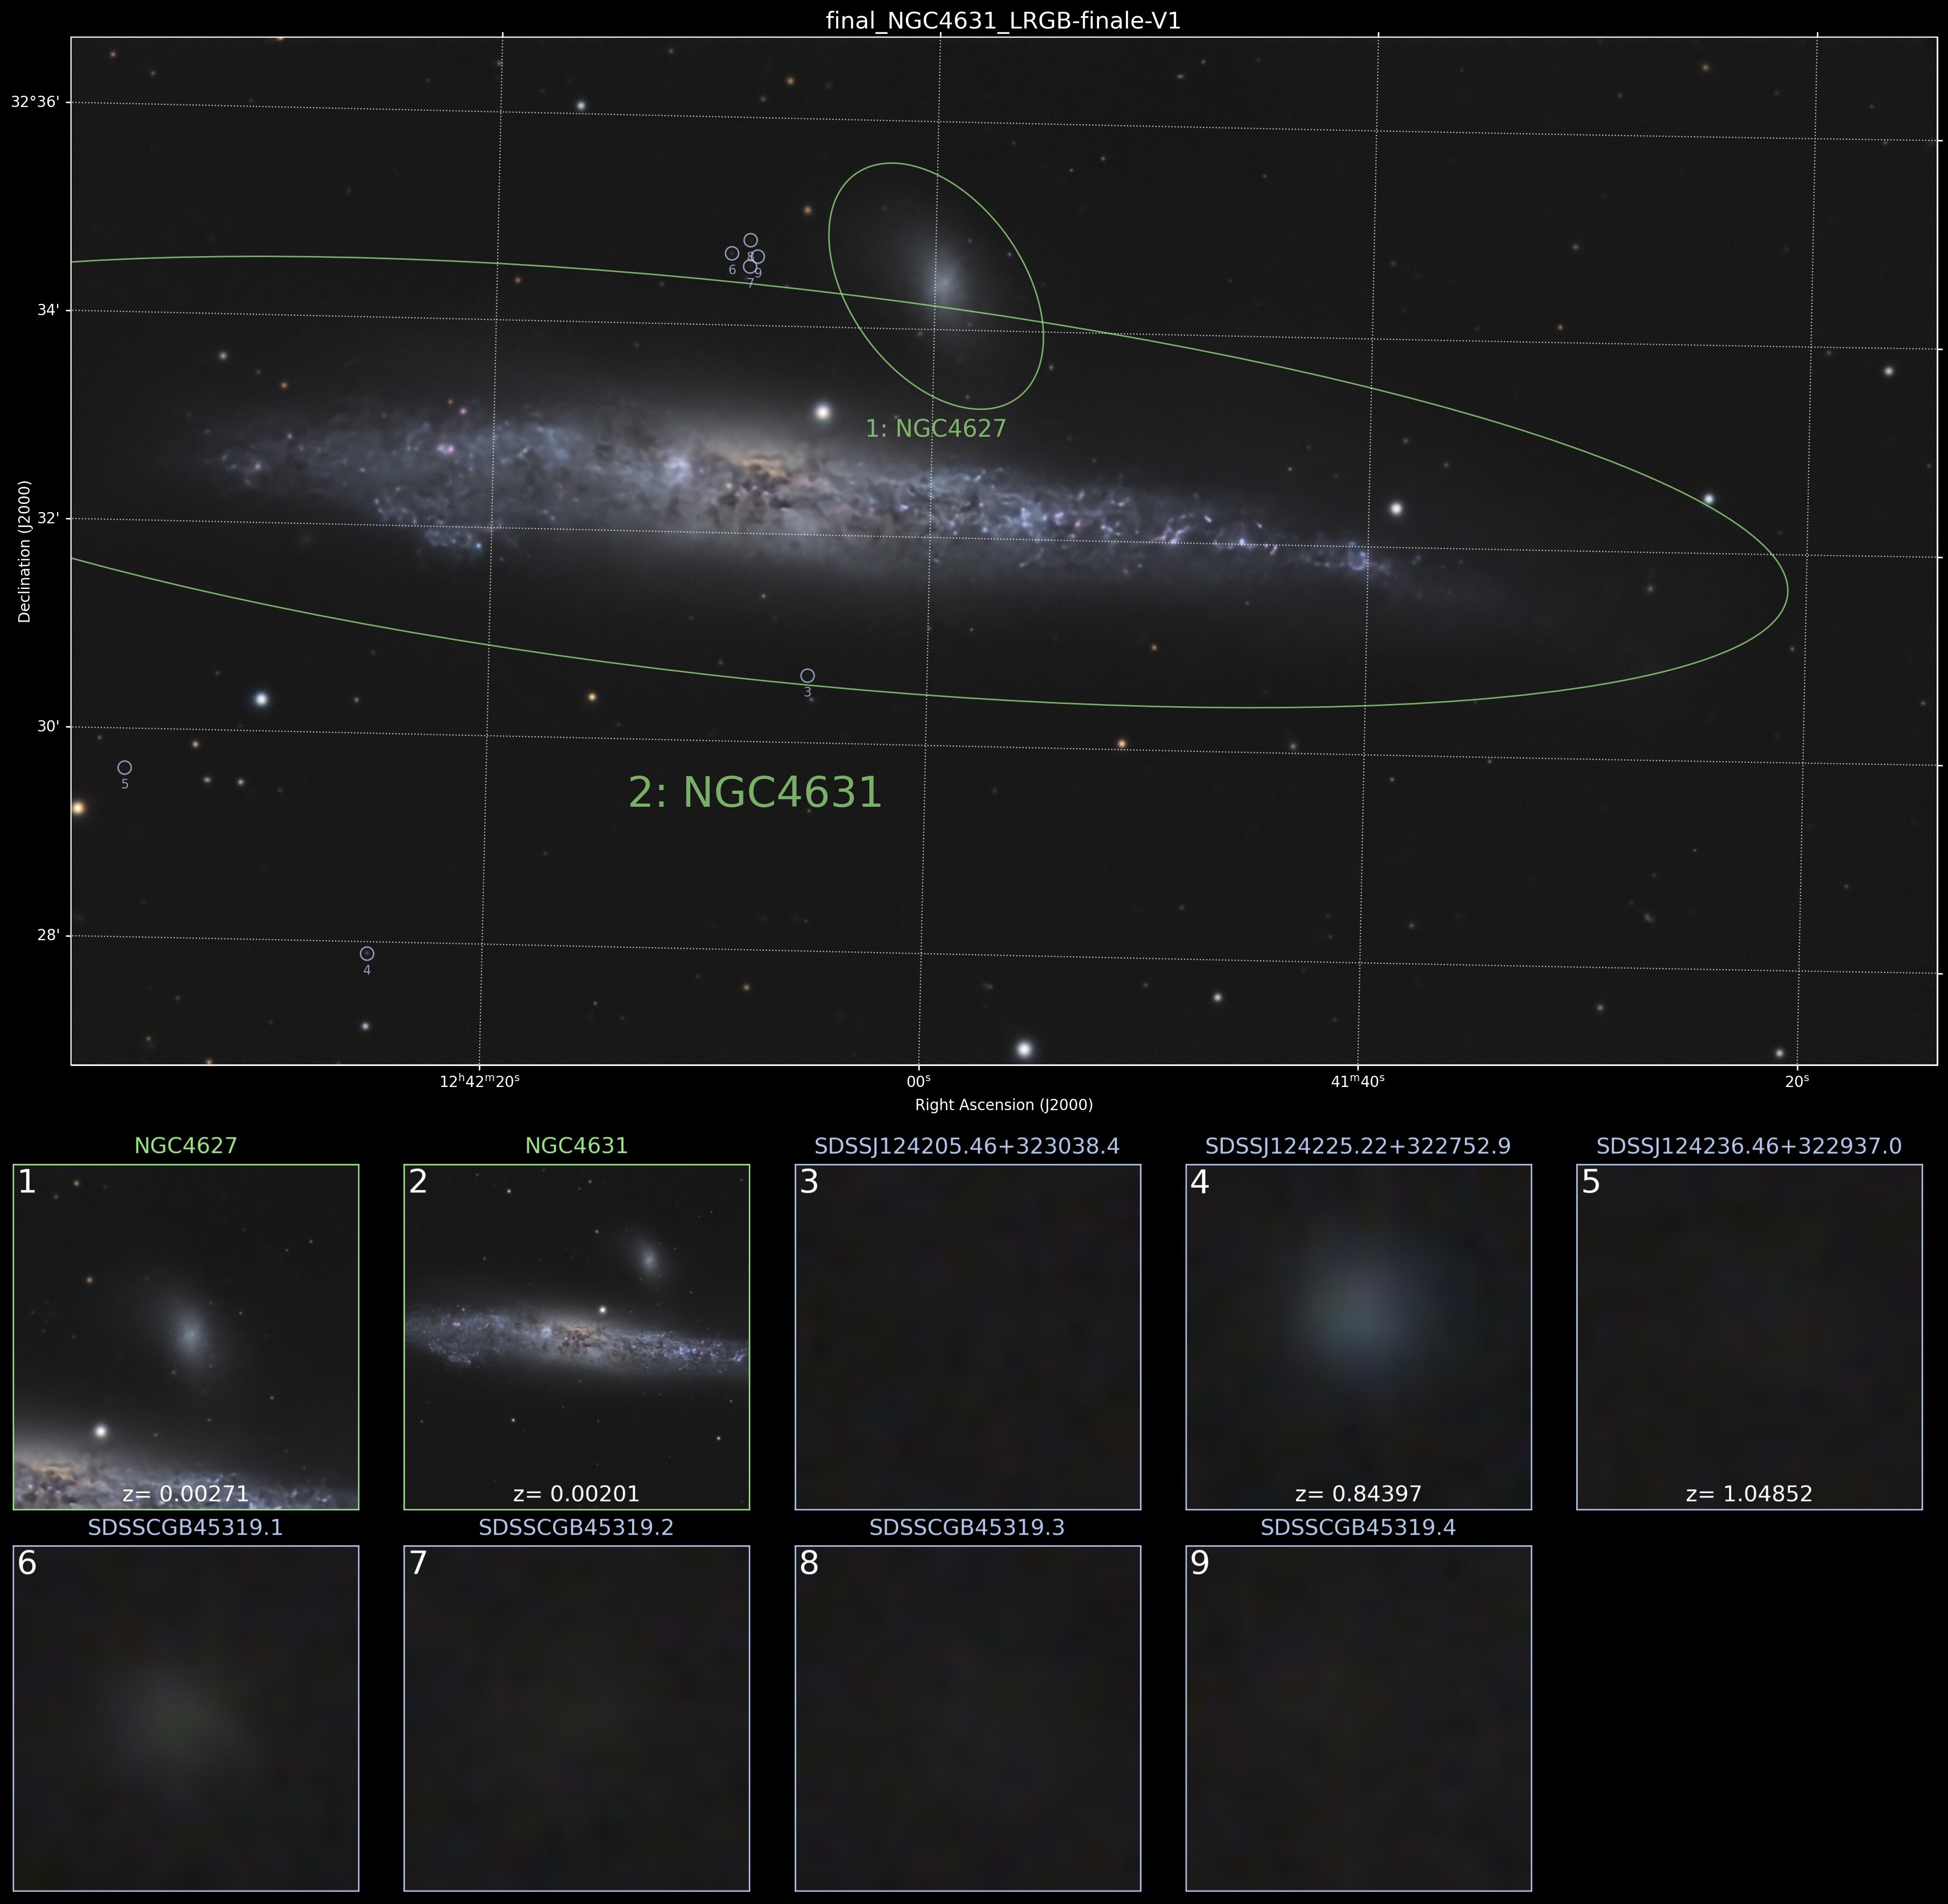Open the SDSSCGB45319.1 thumbnail numbered 6

coord(186,1718)
